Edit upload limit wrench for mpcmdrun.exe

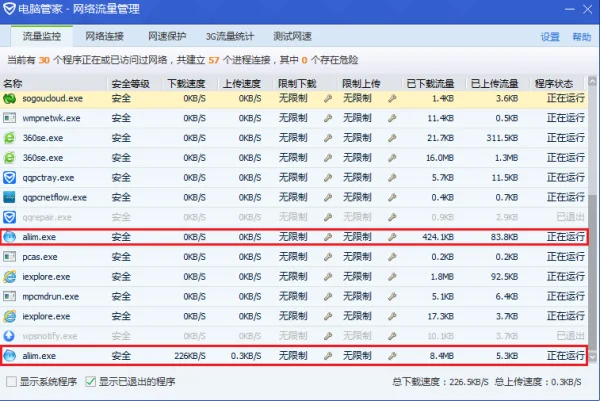tap(392, 296)
